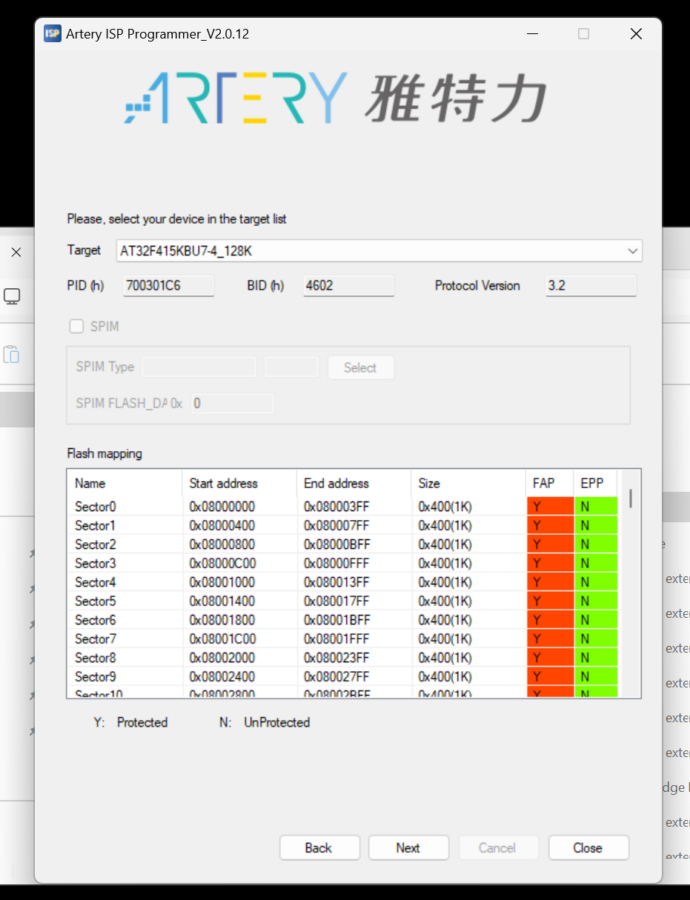Click the flash mapping vertical scrollbar thumb
The width and height of the screenshot is (690, 900).
tap(630, 498)
